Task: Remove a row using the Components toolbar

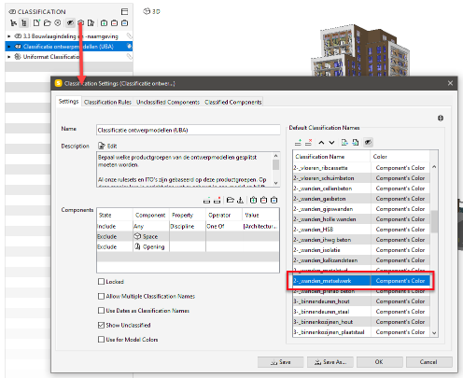Action: coord(217,200)
